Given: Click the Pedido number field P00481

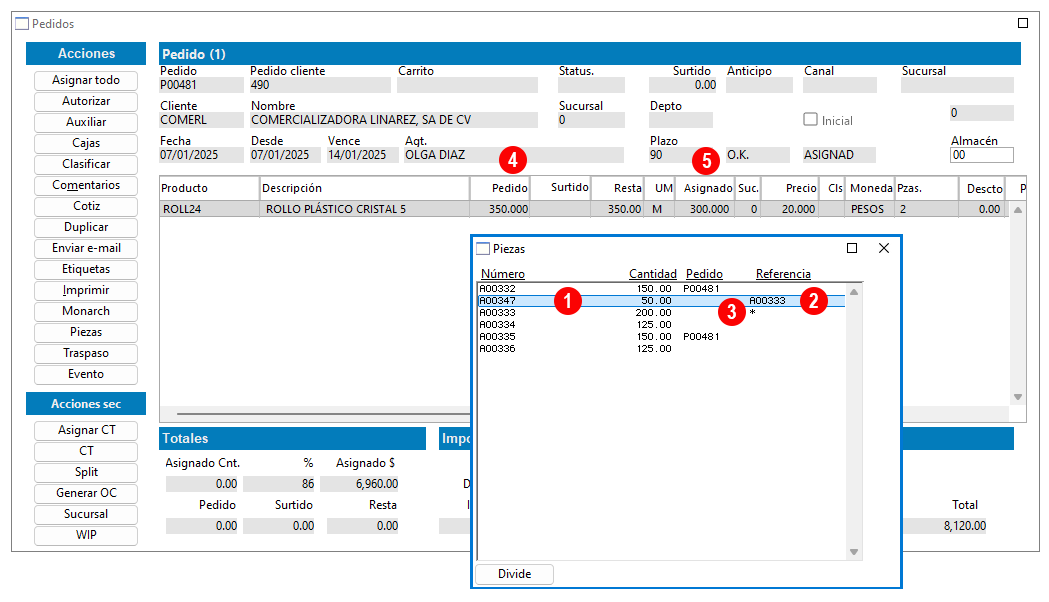Looking at the screenshot, I should (201, 85).
